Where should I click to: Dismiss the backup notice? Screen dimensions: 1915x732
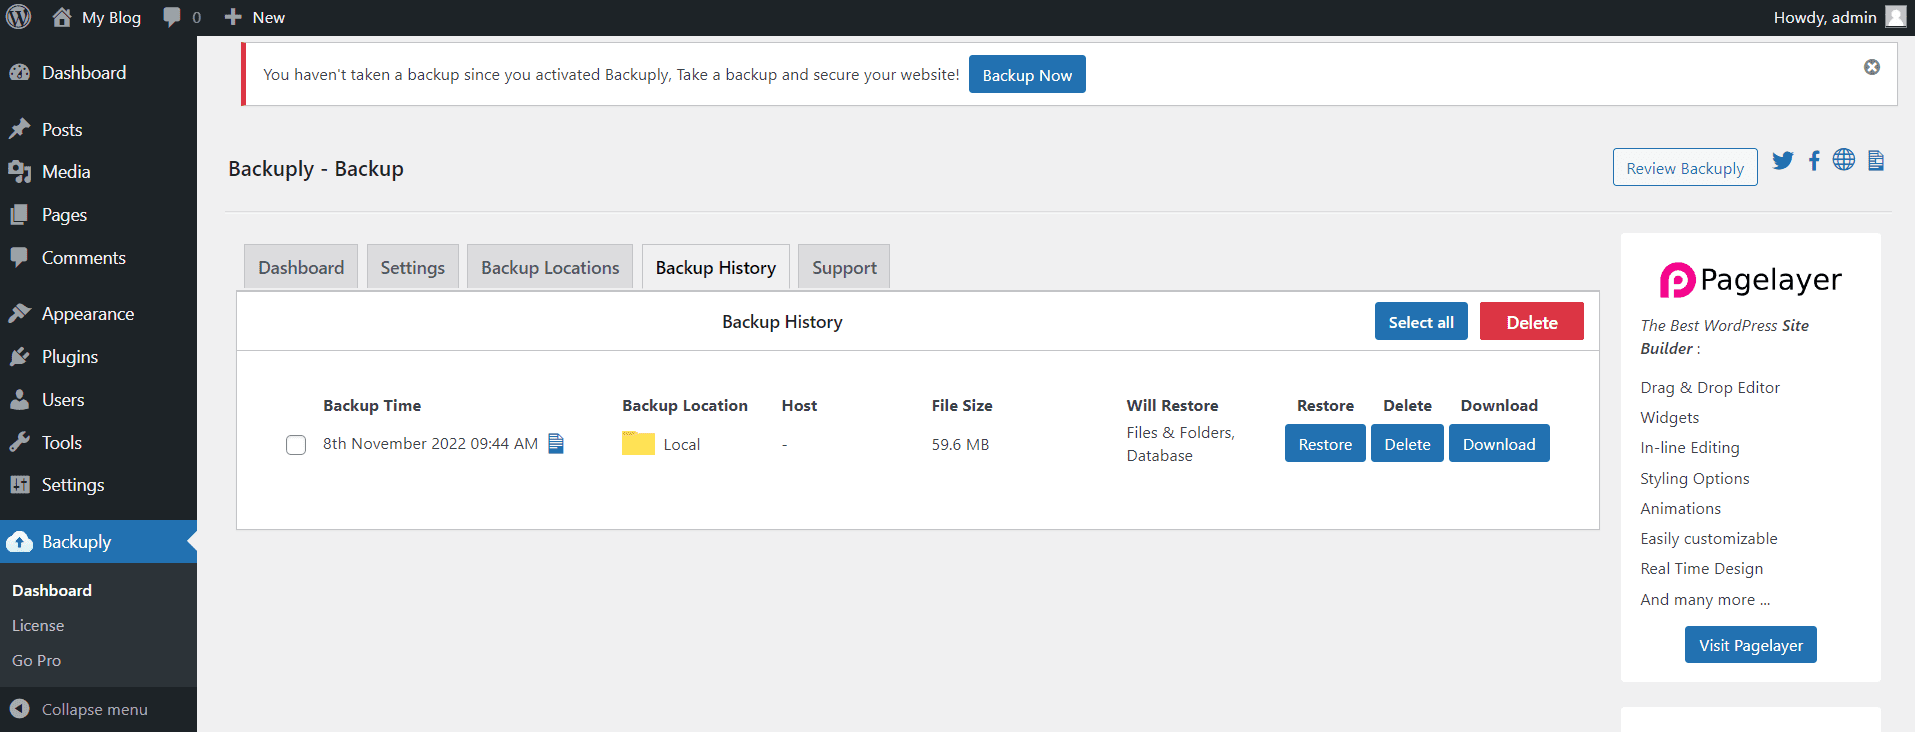[1872, 67]
